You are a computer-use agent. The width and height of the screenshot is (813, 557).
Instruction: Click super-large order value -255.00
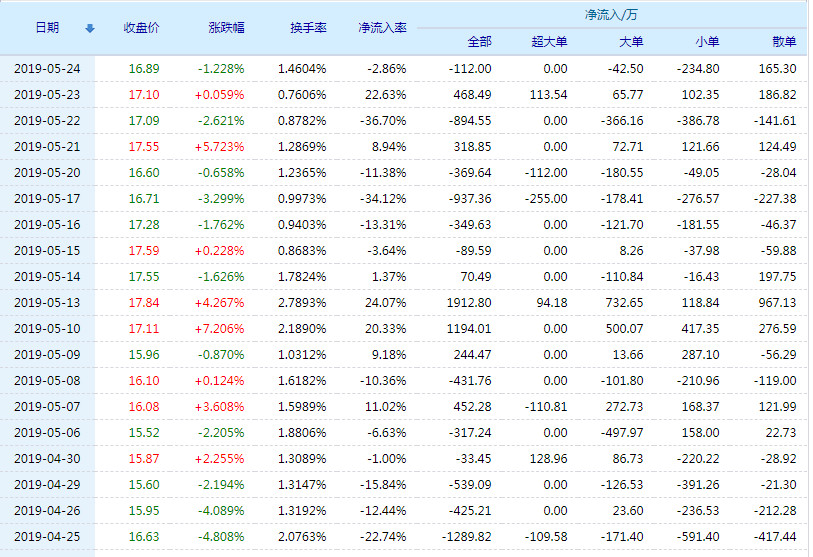click(x=546, y=199)
